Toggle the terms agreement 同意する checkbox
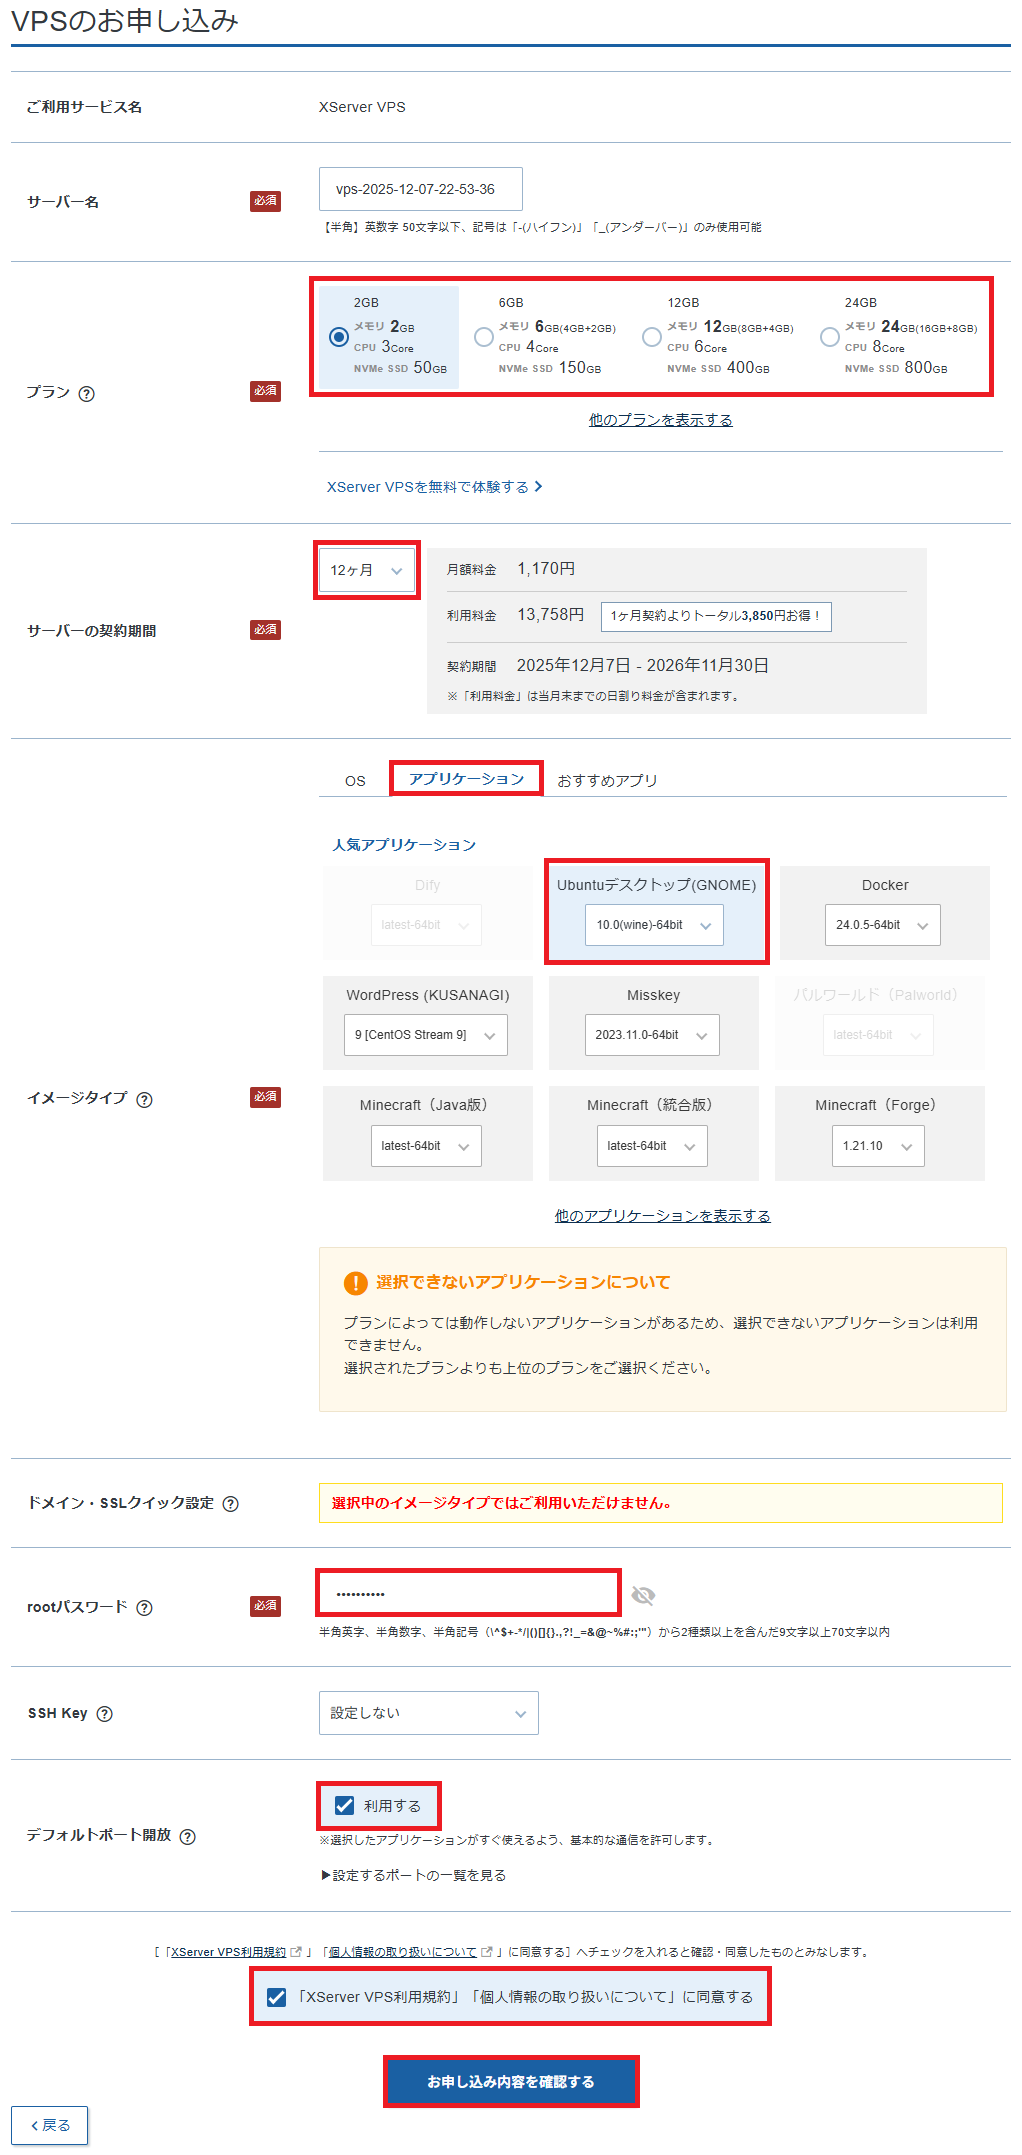 click(x=277, y=1997)
